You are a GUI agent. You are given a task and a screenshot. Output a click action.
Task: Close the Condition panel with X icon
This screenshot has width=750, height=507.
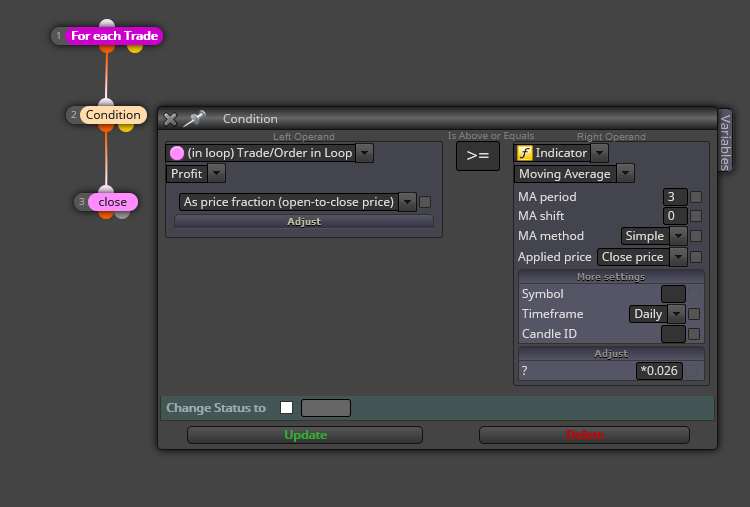[170, 119]
